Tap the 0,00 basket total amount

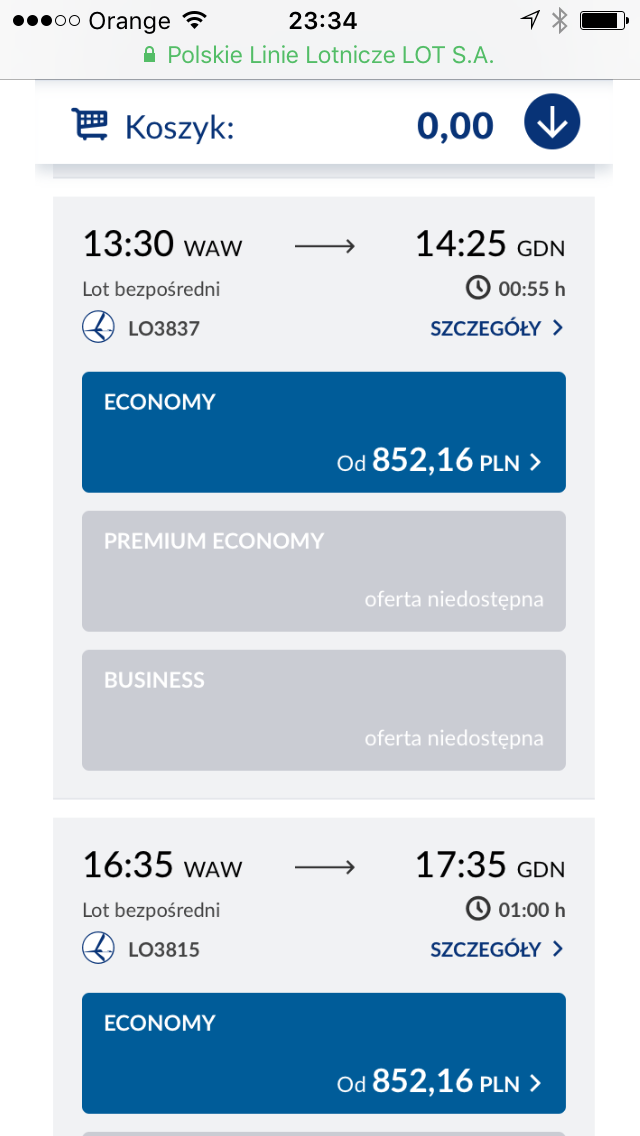pyautogui.click(x=455, y=125)
